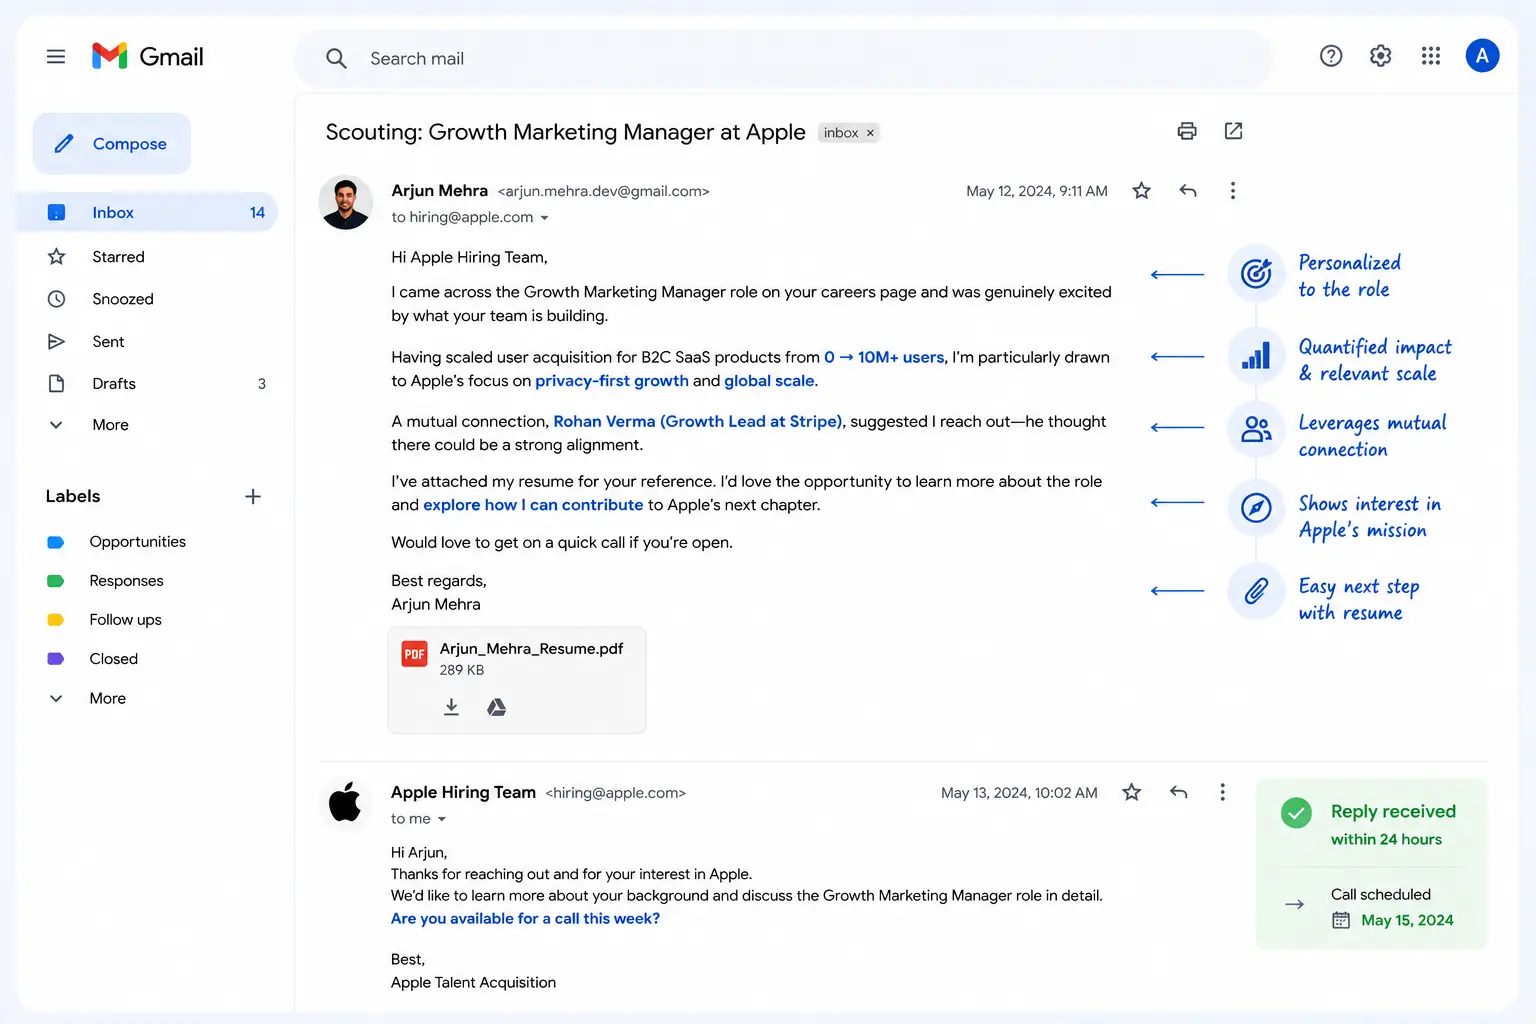
Task: Click the 'global scale' link
Action: [769, 381]
